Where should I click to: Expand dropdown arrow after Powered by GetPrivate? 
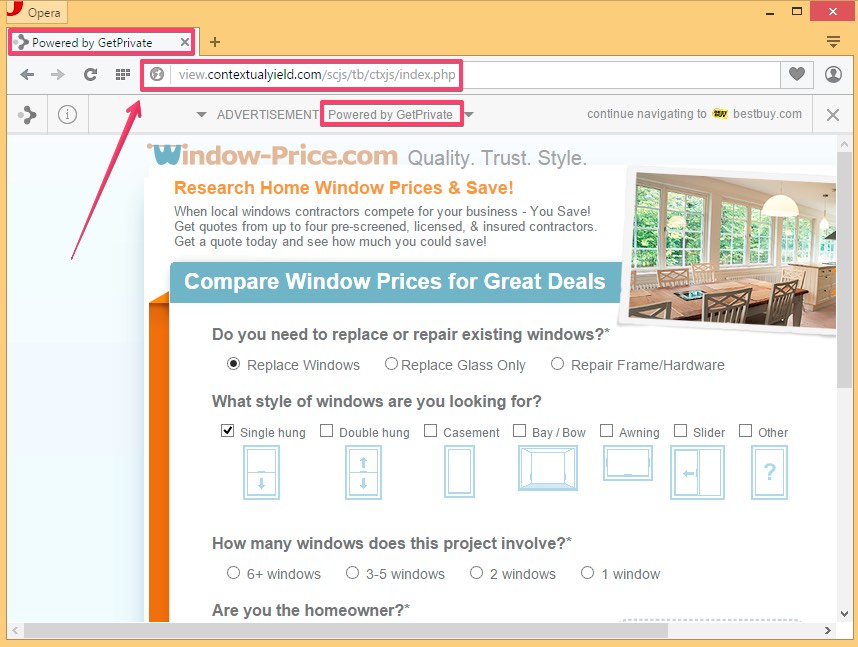pos(469,115)
